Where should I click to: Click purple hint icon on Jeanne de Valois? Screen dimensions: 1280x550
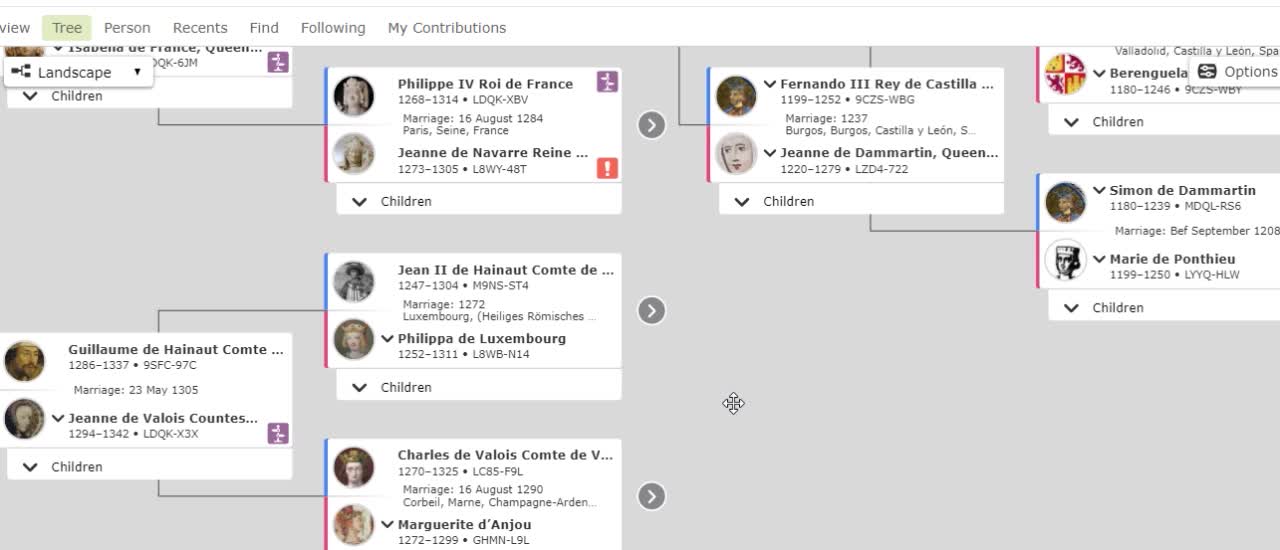pos(278,433)
